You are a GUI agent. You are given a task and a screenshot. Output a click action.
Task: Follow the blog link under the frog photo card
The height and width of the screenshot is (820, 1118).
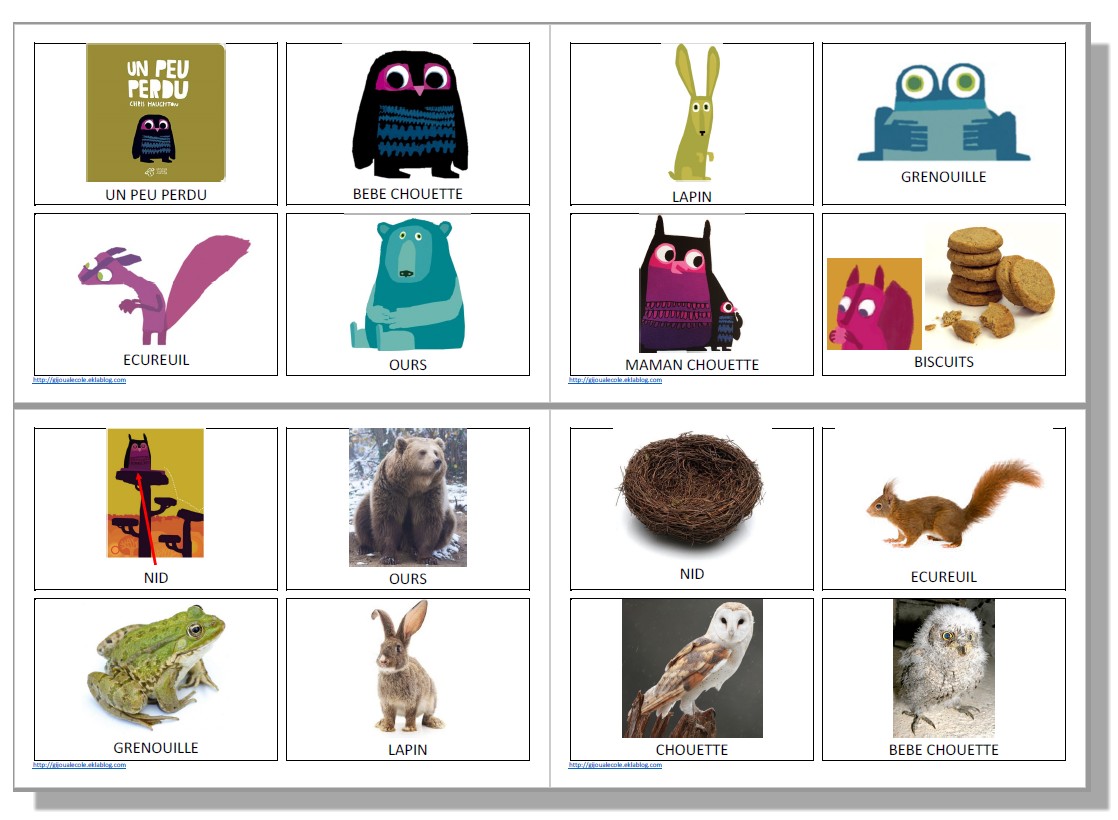point(79,765)
